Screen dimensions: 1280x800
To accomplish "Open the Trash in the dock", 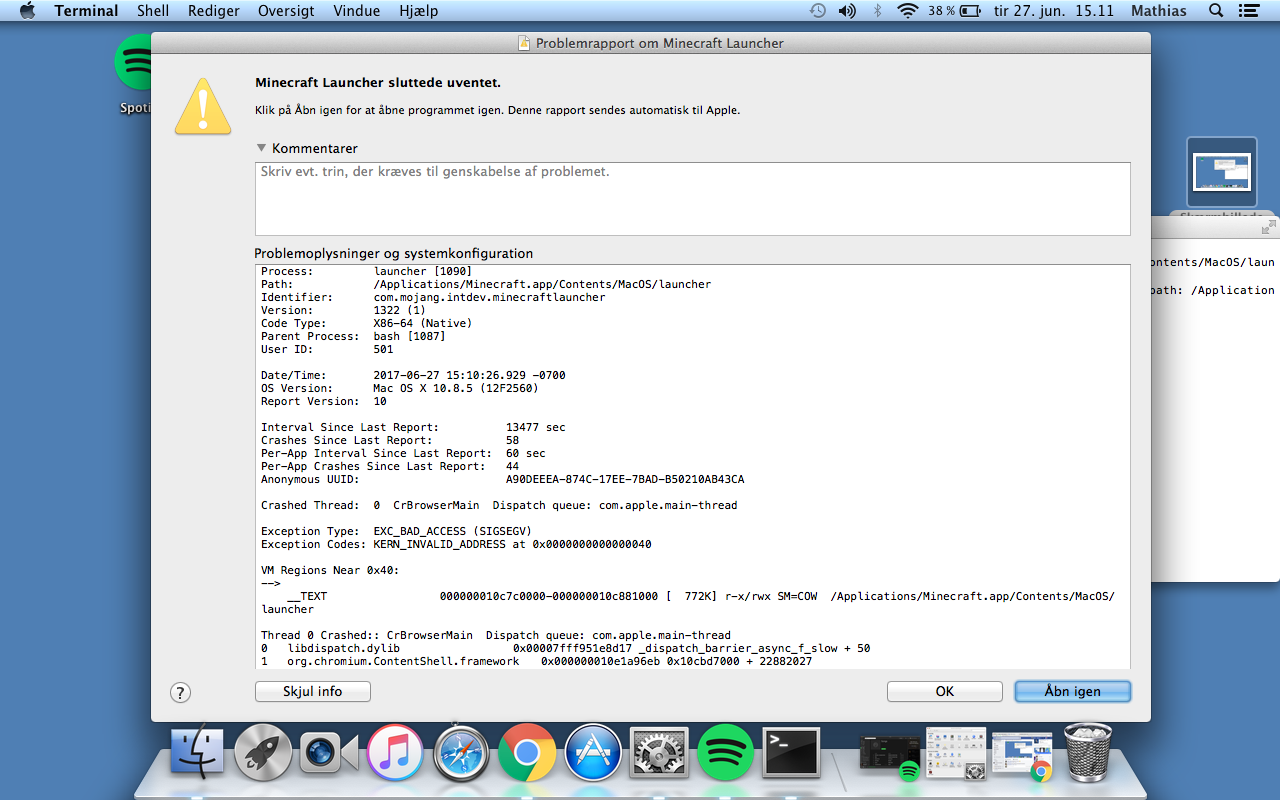I will 1087,753.
